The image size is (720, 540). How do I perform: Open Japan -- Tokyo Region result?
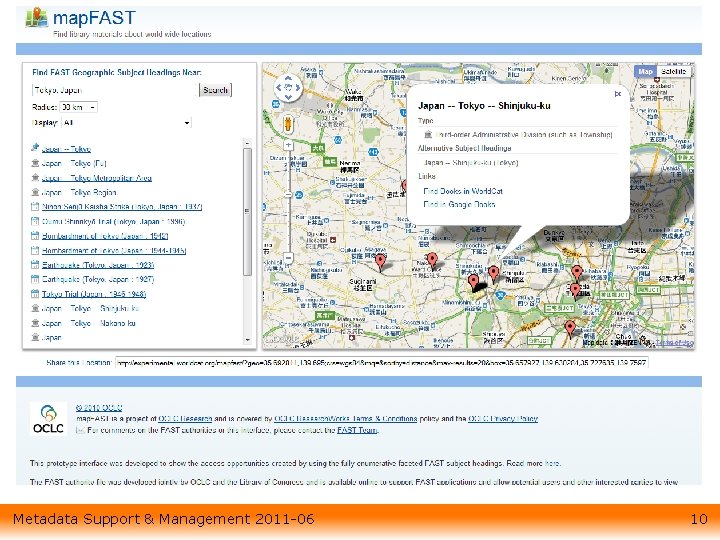point(79,192)
